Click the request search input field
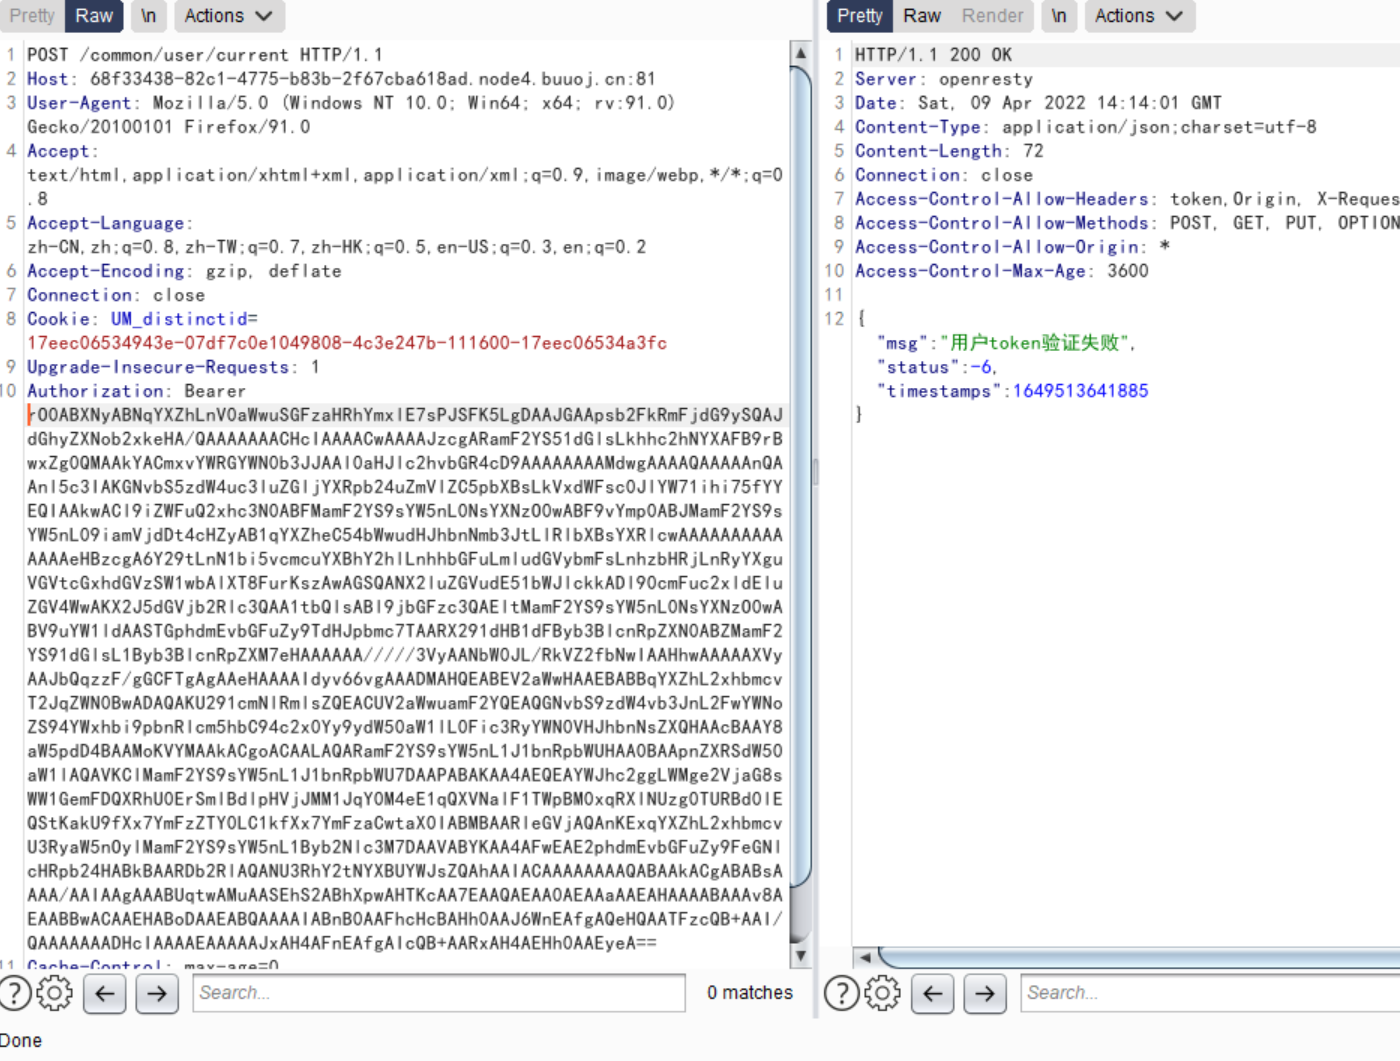Viewport: 1400px width, 1061px height. point(438,993)
